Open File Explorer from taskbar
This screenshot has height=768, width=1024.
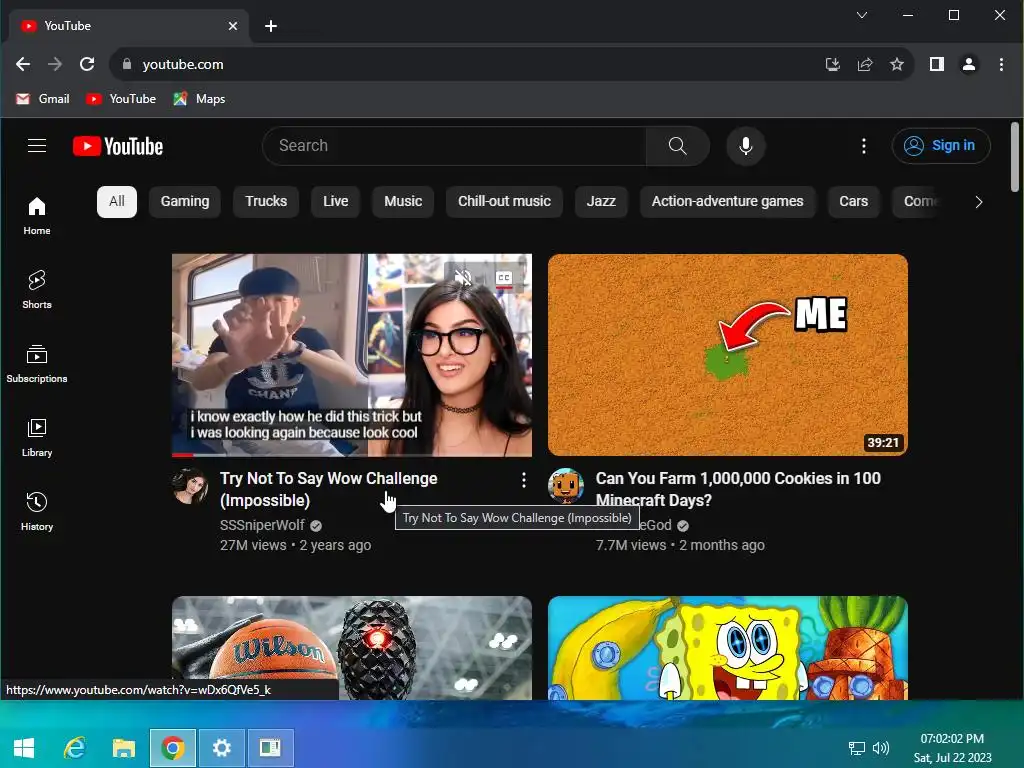(123, 747)
